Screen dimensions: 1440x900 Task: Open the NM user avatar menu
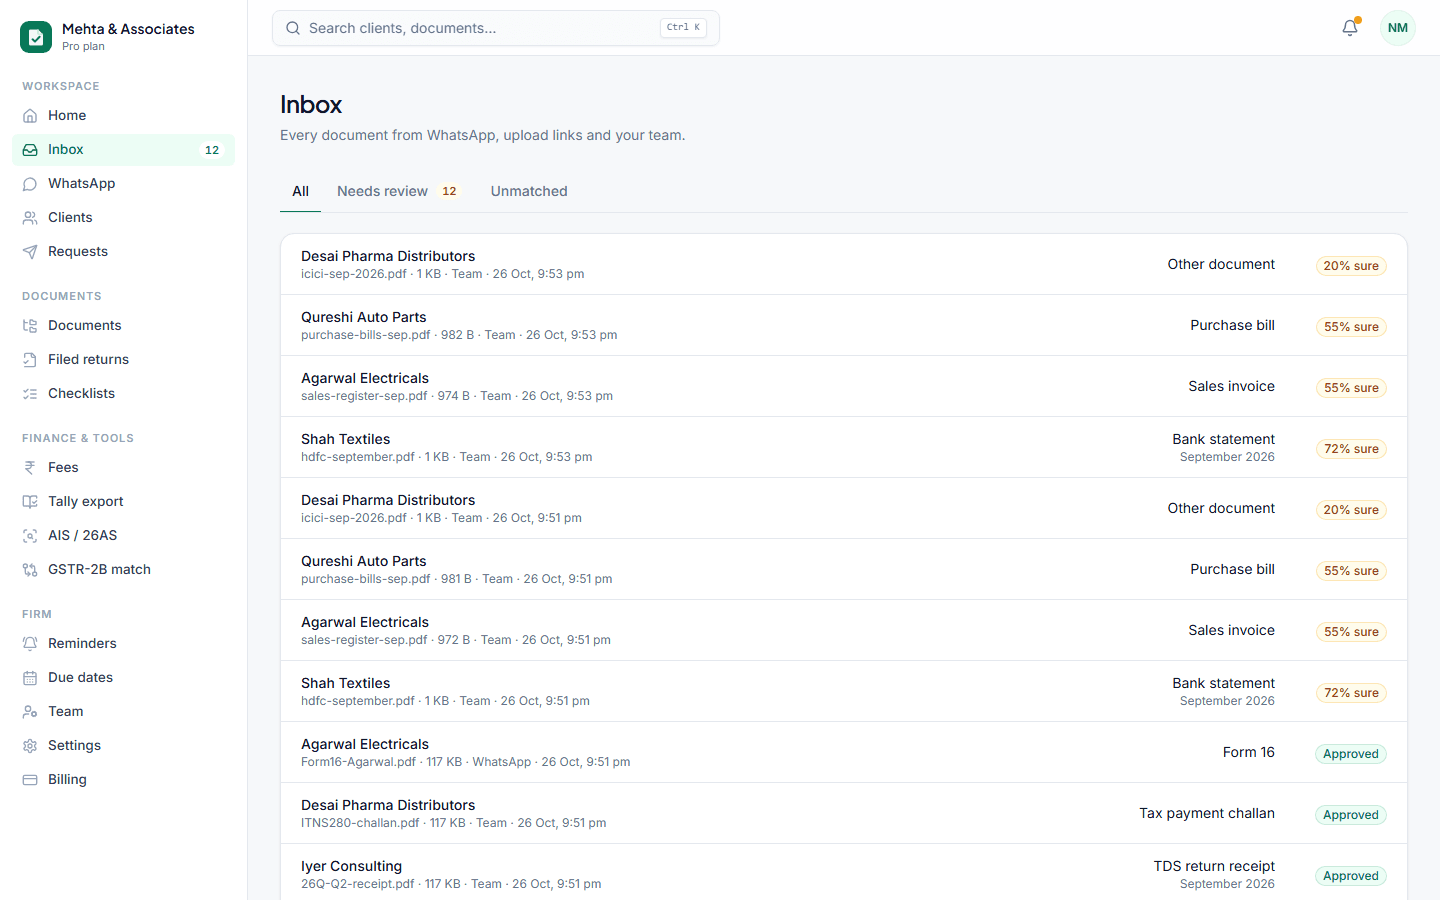click(1398, 28)
